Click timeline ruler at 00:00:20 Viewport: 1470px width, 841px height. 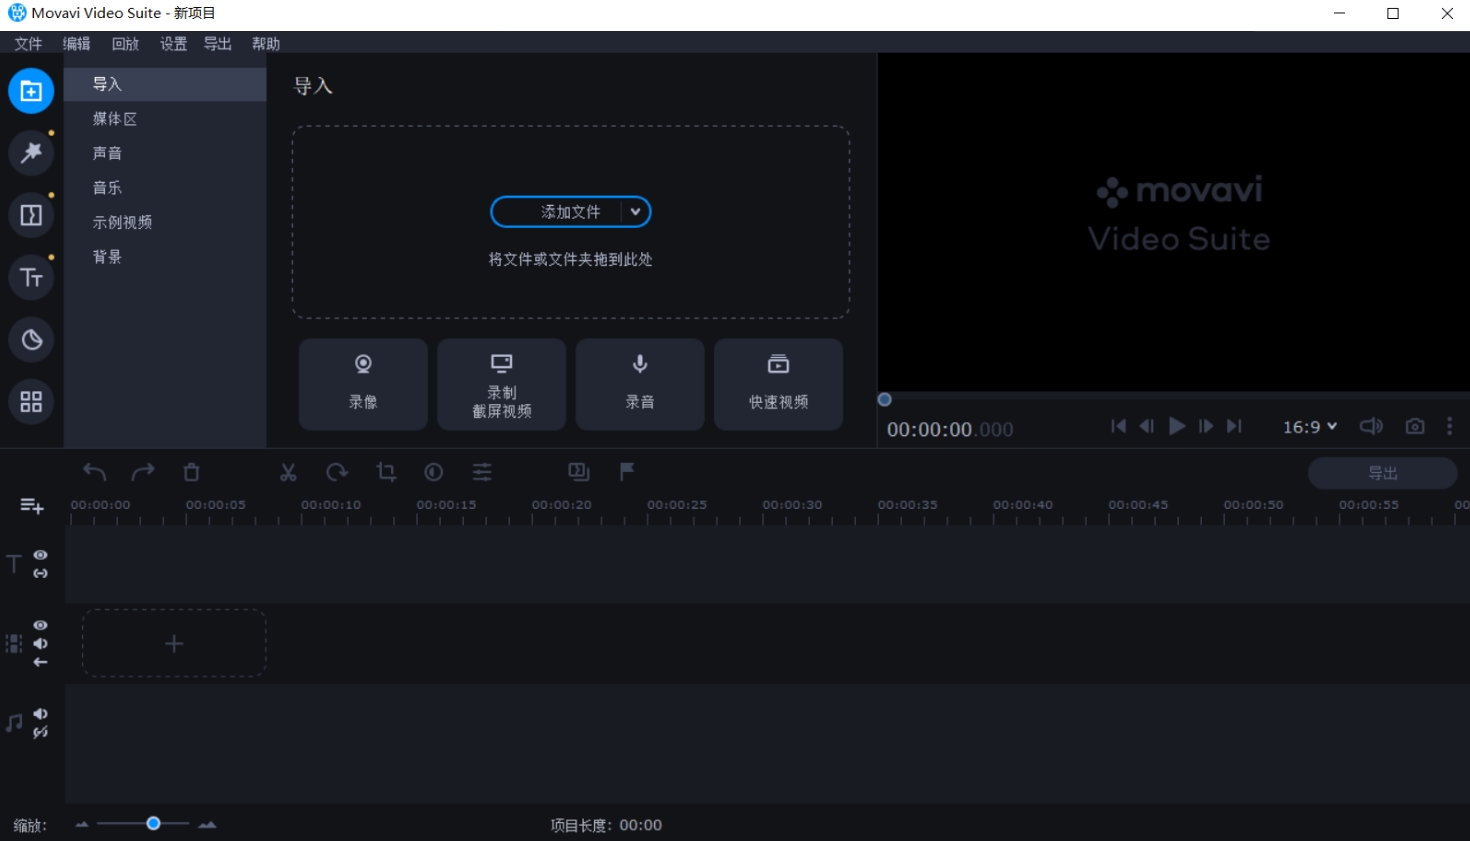[562, 506]
